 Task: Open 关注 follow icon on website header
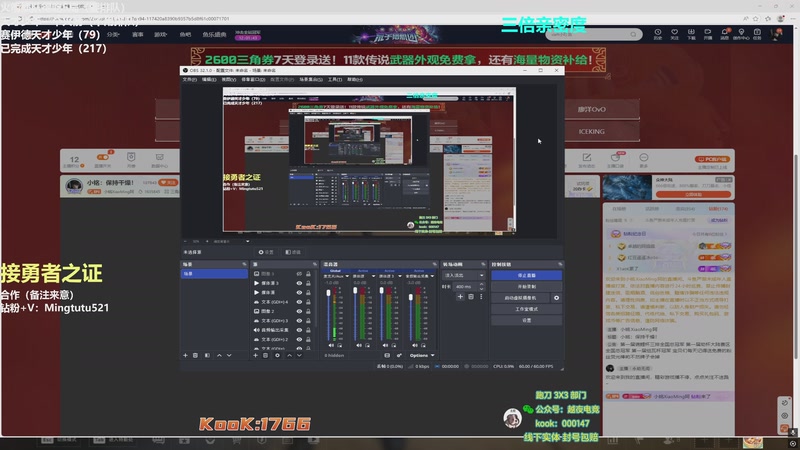coord(674,34)
